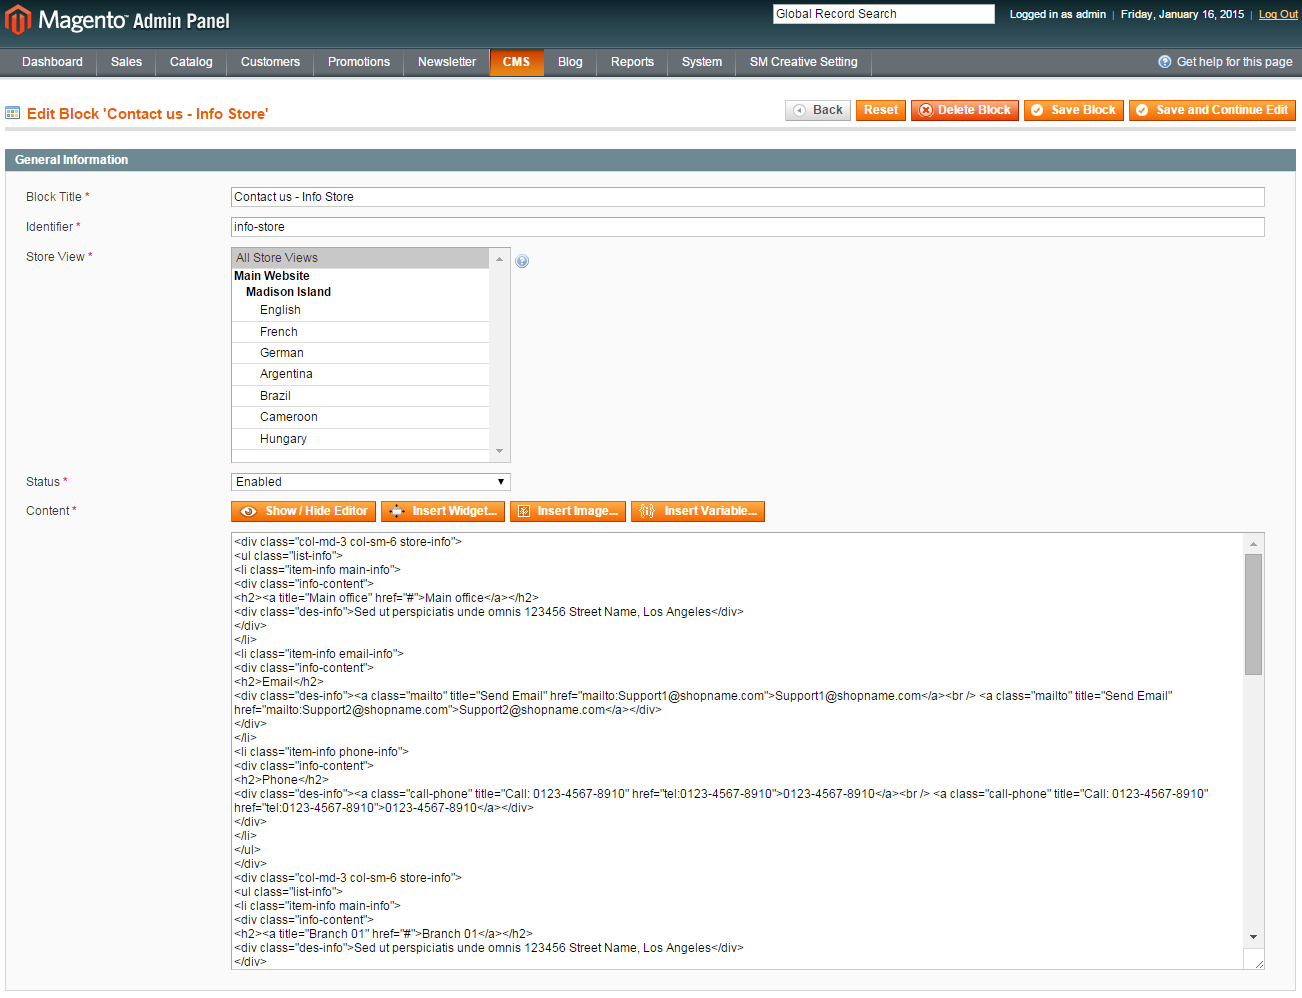Click the General Information section header
Image resolution: width=1302 pixels, height=998 pixels.
point(650,160)
